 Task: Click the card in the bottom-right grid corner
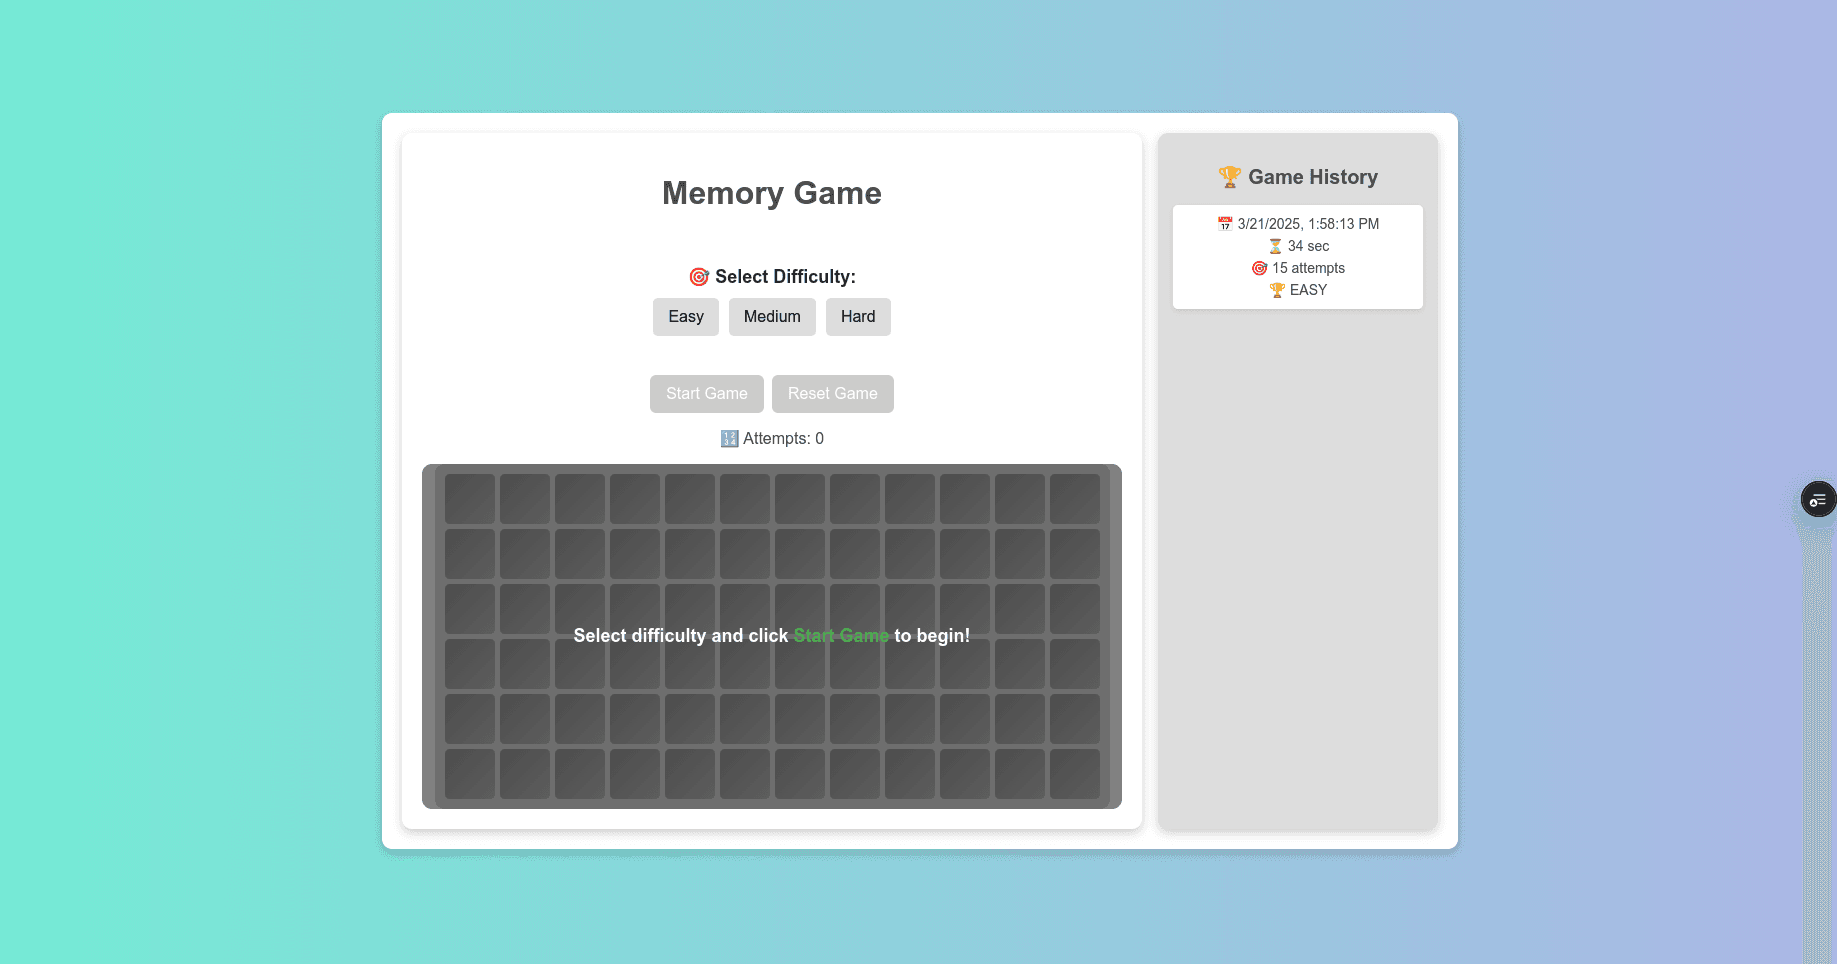1075,773
